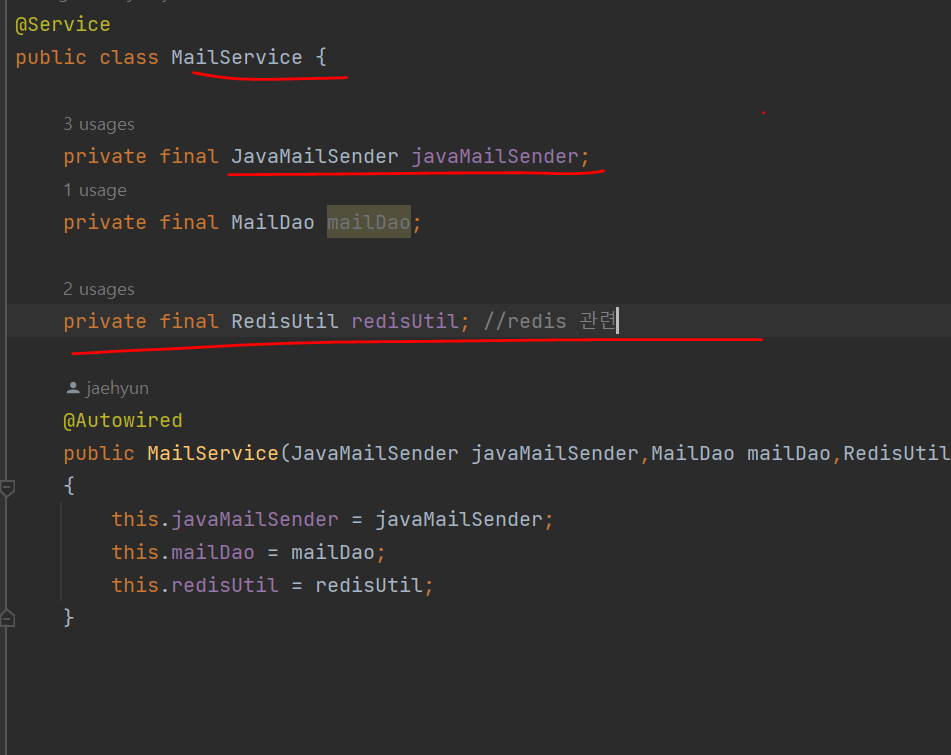Screen dimensions: 951x755
Task: Click 'this.javaMailSender' in the assignment
Action: [225, 520]
